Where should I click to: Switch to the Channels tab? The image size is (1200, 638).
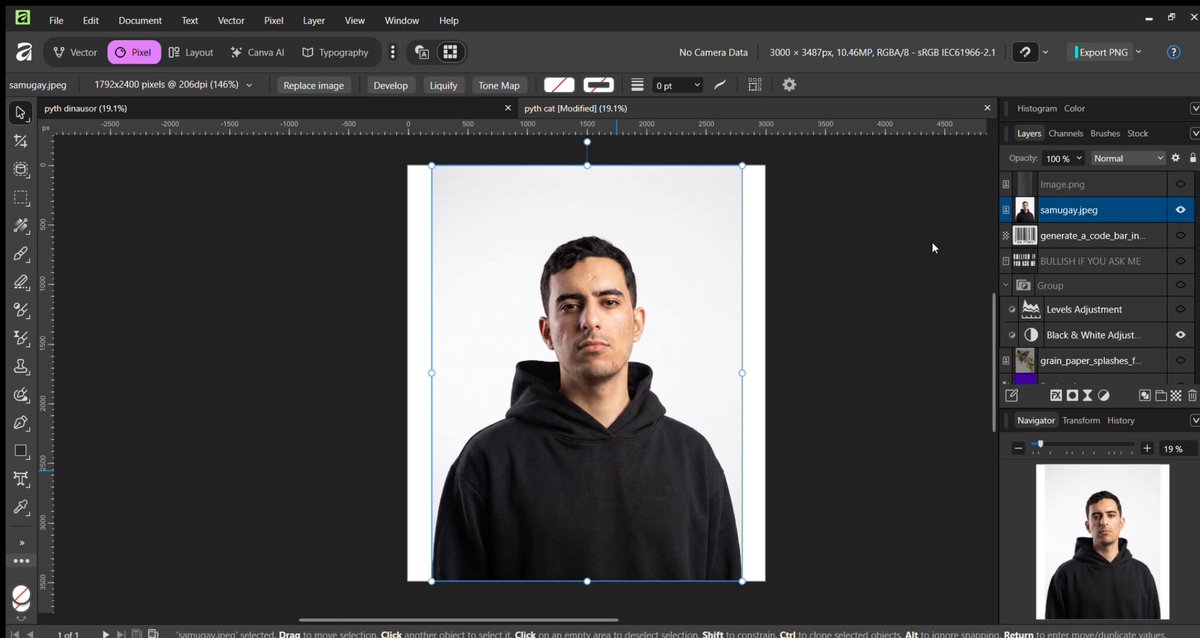click(1065, 133)
